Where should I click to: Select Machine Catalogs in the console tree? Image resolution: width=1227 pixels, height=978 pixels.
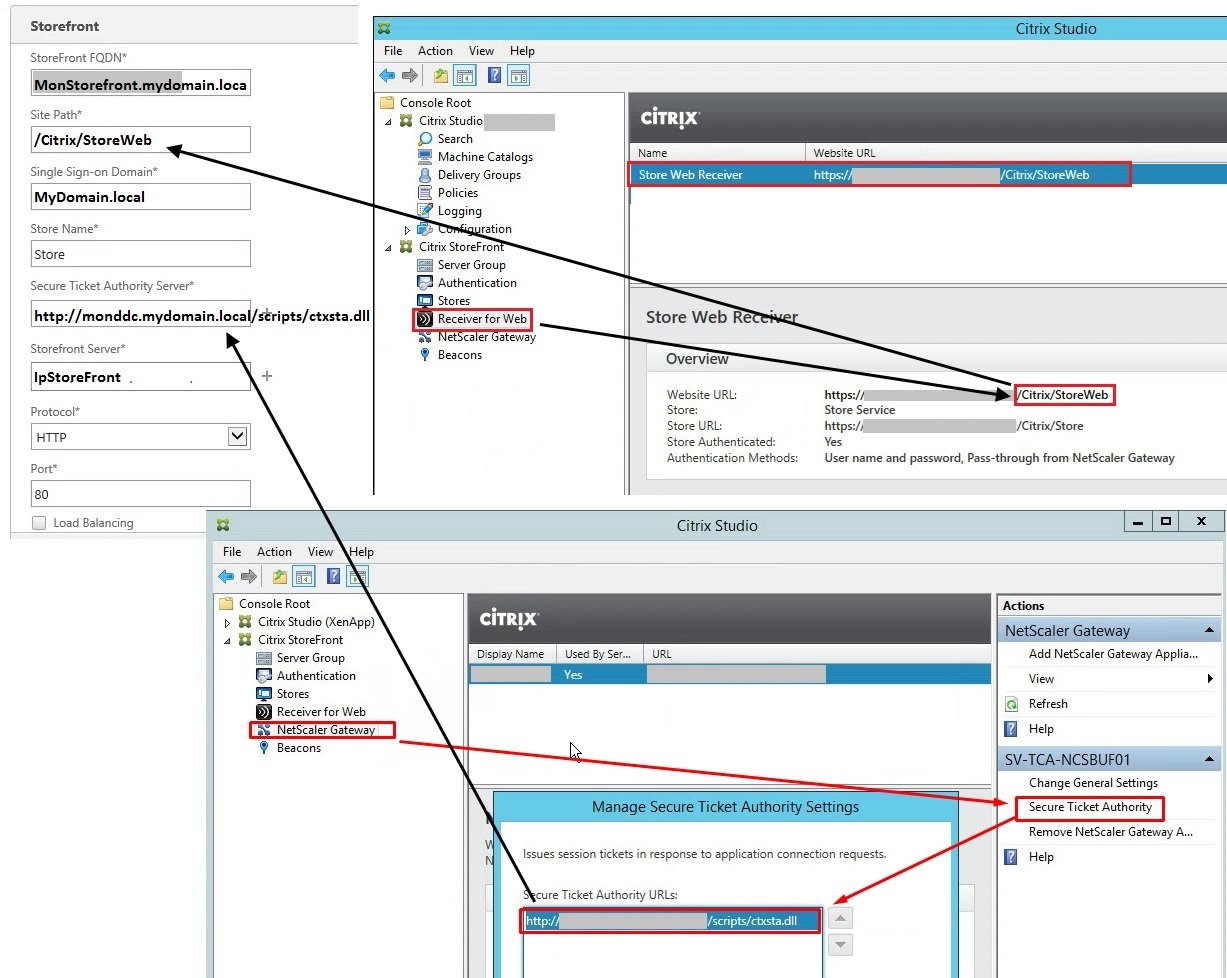point(484,157)
